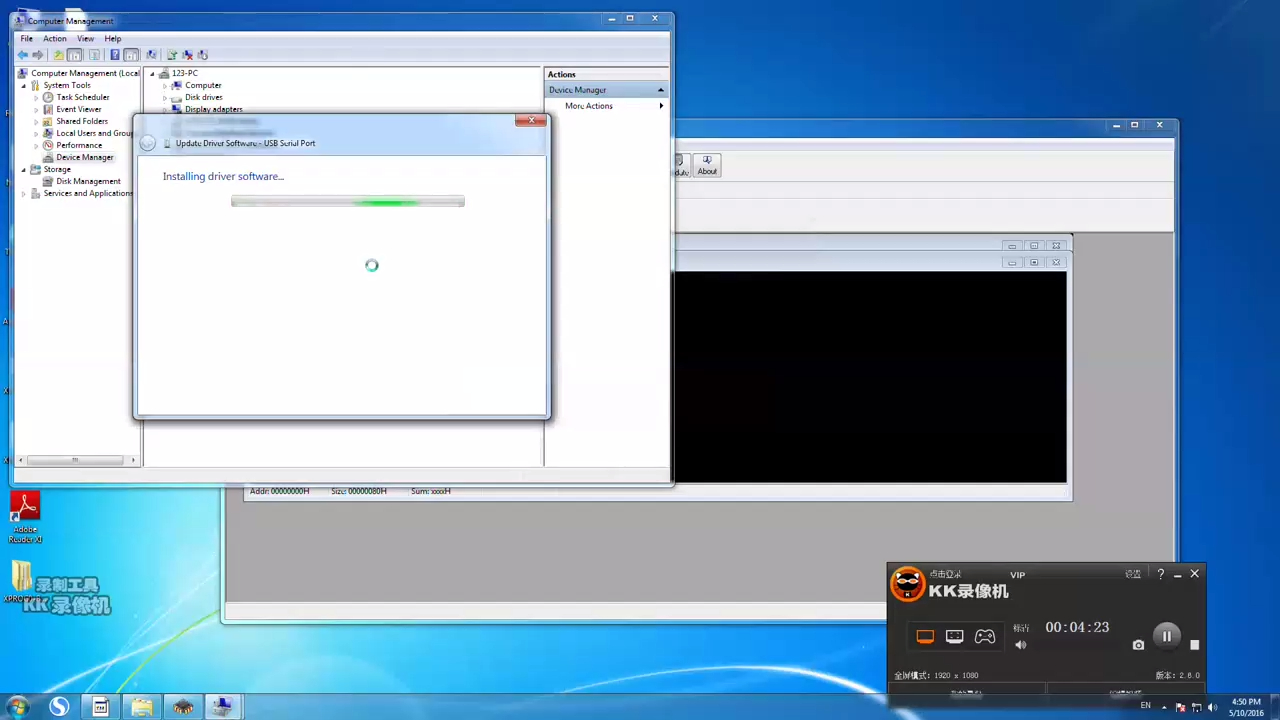Open the Help menu in Computer Management
Screen dimensions: 1280x720
113,39
